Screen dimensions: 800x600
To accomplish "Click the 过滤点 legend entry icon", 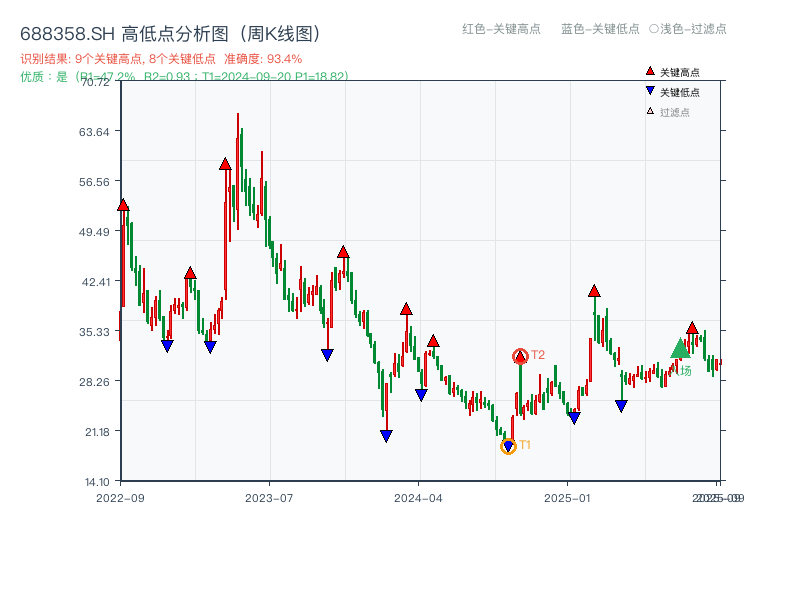I will click(649, 111).
